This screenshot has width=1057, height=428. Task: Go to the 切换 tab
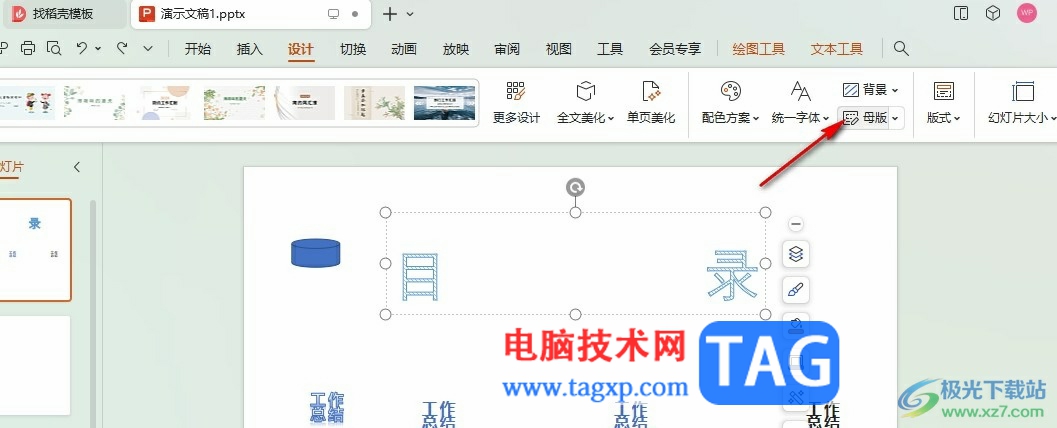point(353,49)
